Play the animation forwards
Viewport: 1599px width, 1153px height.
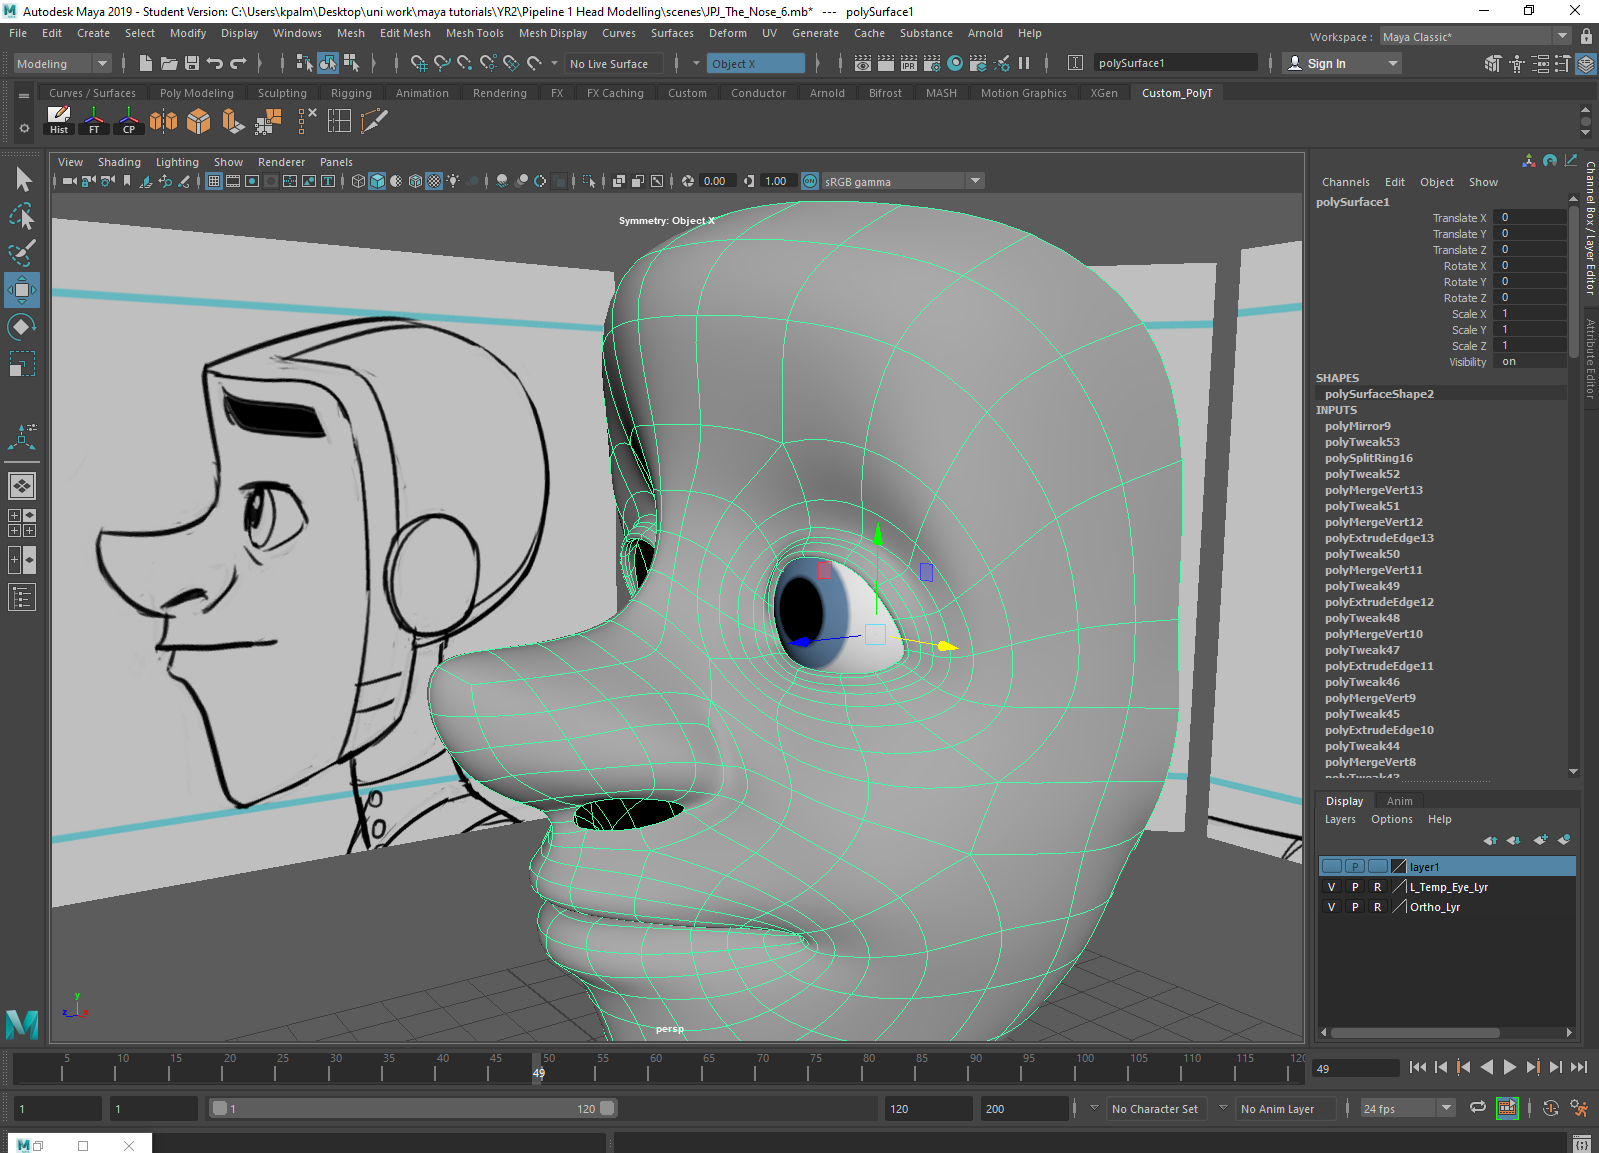click(x=1509, y=1068)
